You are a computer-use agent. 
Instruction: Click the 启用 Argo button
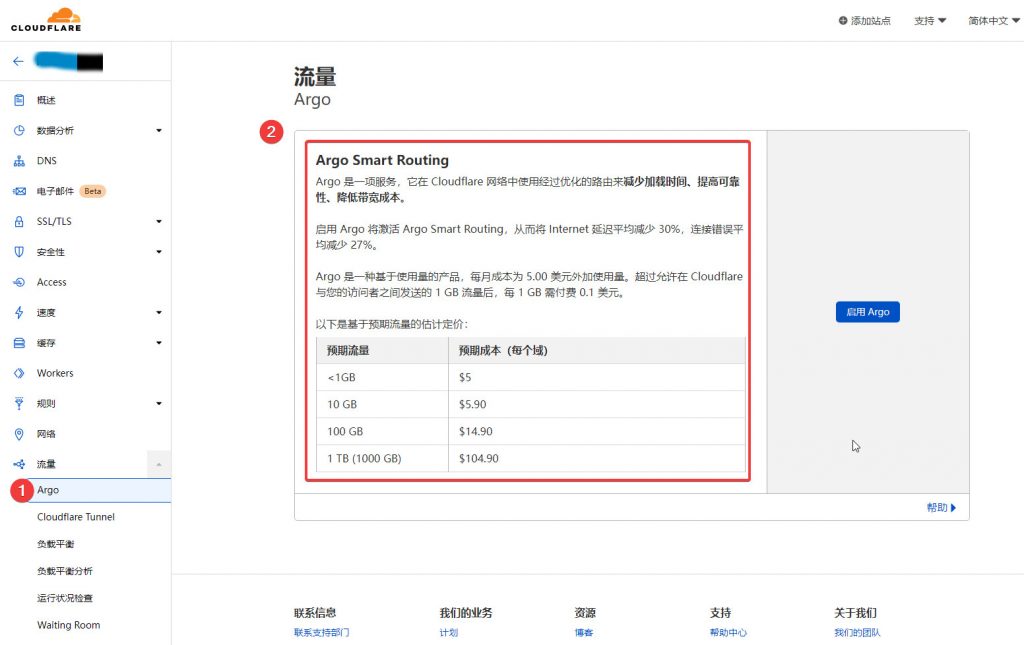click(867, 311)
